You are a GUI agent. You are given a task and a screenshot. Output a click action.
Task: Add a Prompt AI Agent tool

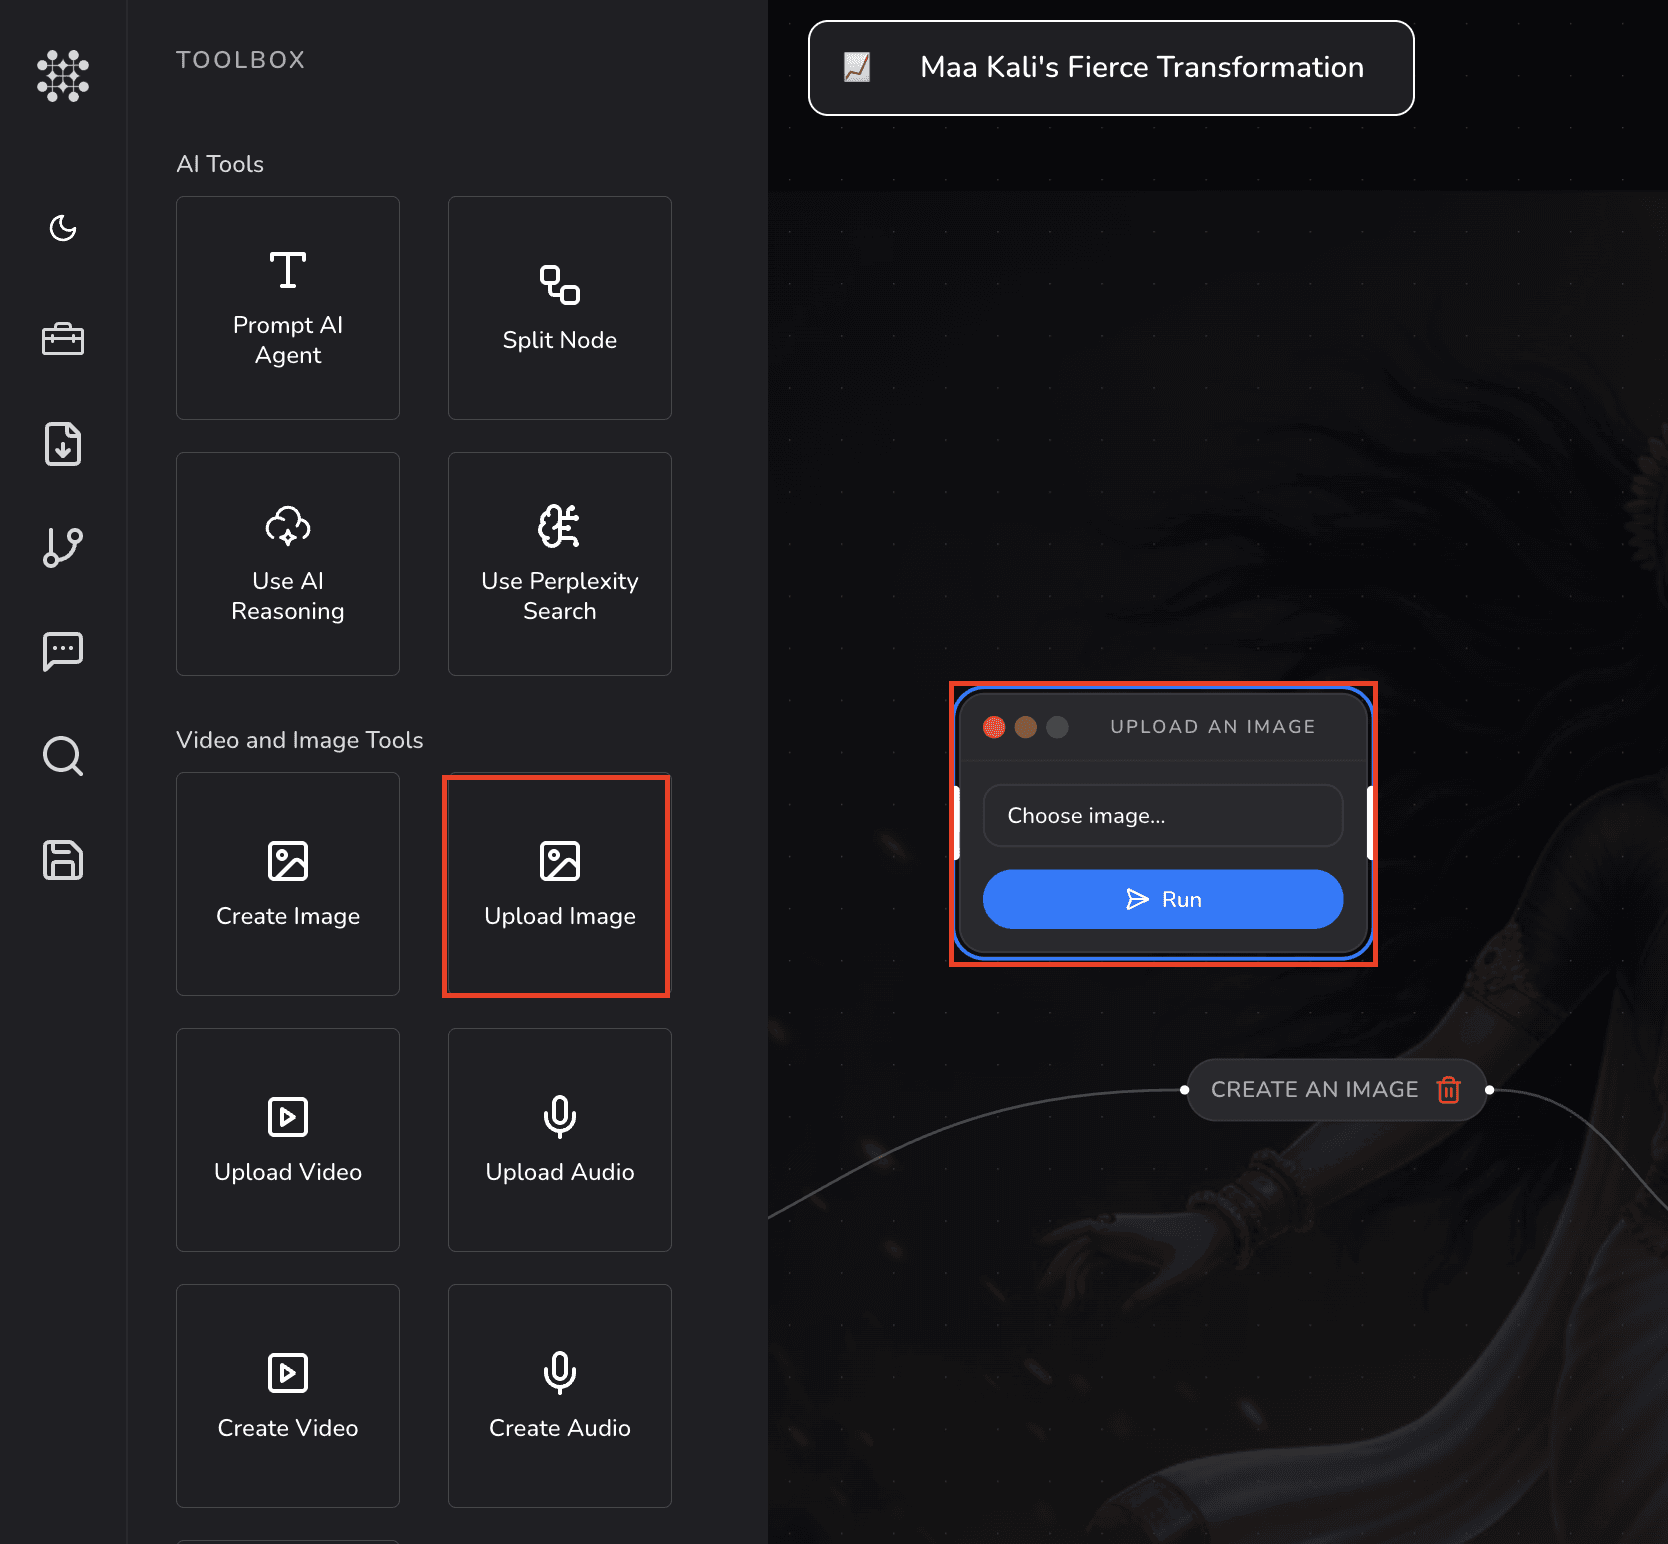click(x=288, y=308)
